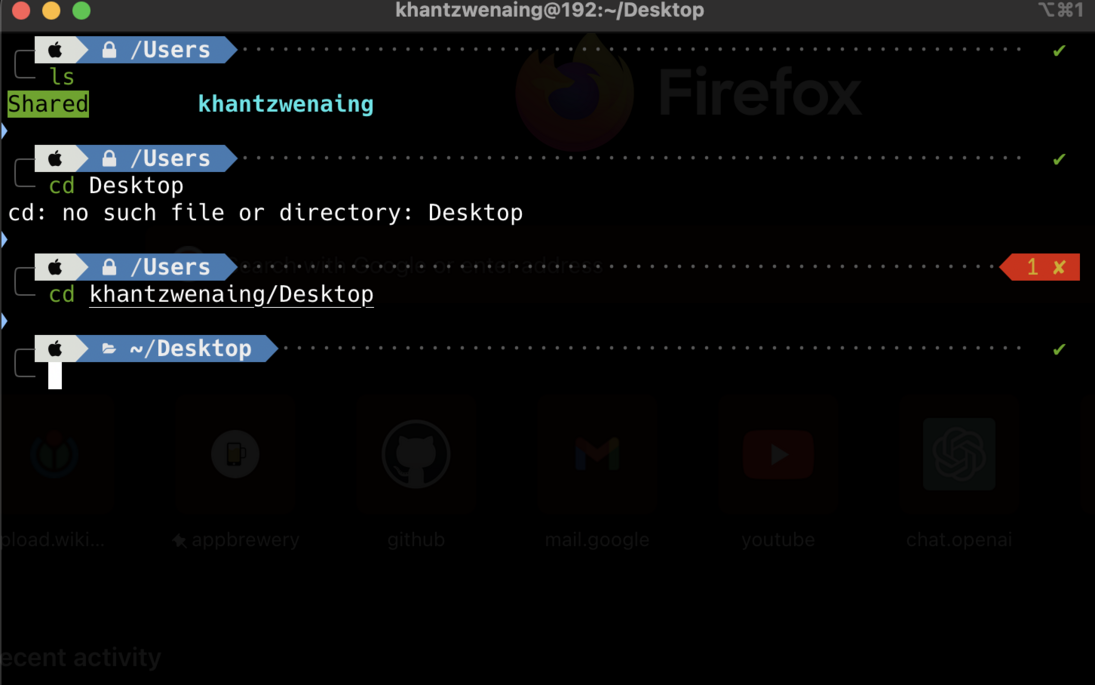
Task: Click the underlined khantzwenaing/Desktop path
Action: point(231,294)
